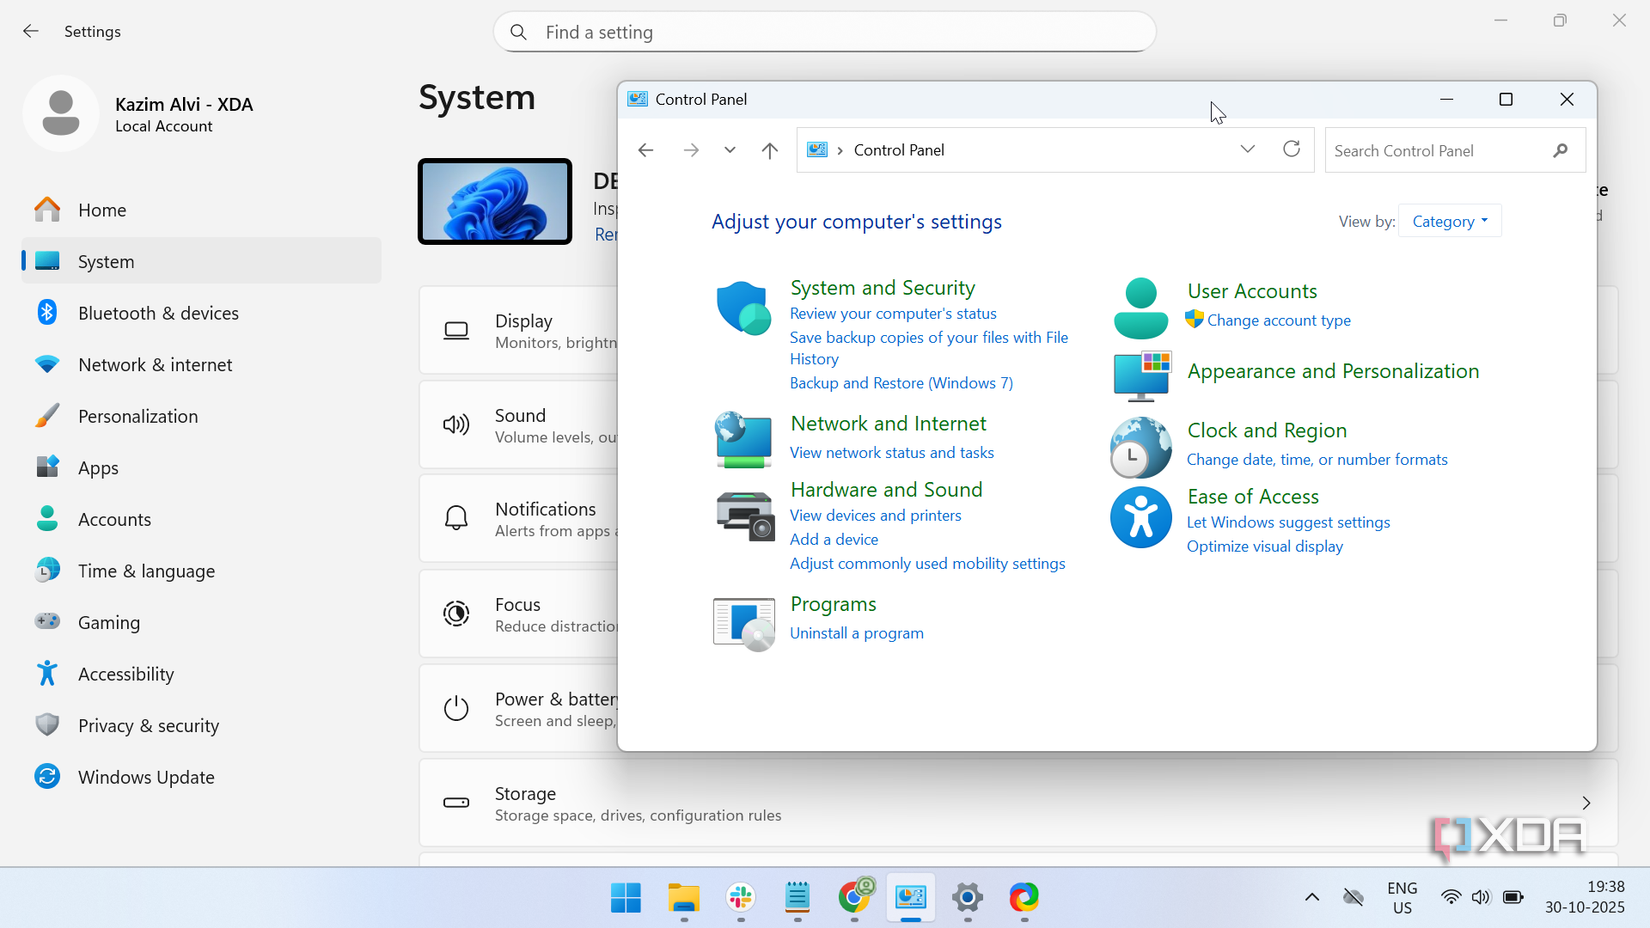The width and height of the screenshot is (1650, 928).
Task: Select Accounts in the Settings sidebar
Action: click(201, 519)
